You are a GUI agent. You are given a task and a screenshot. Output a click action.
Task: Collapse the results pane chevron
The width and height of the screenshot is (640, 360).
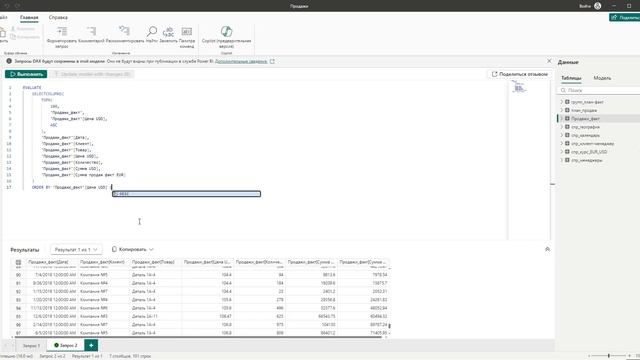547,249
